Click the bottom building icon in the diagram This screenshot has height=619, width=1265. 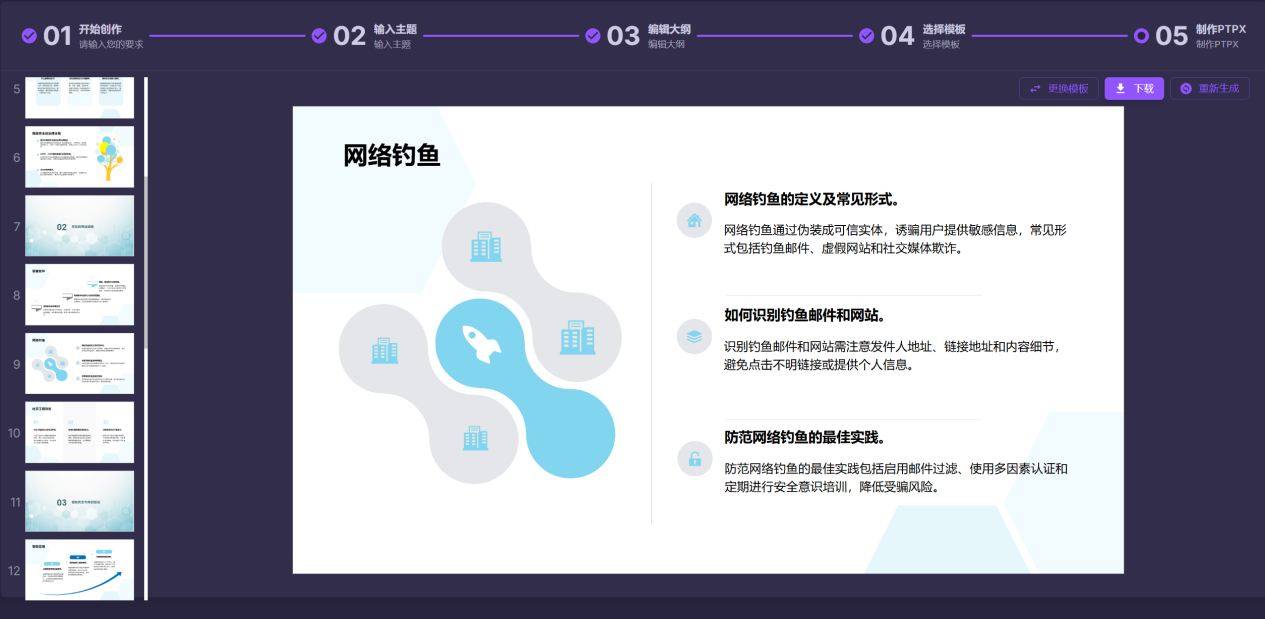coord(475,437)
